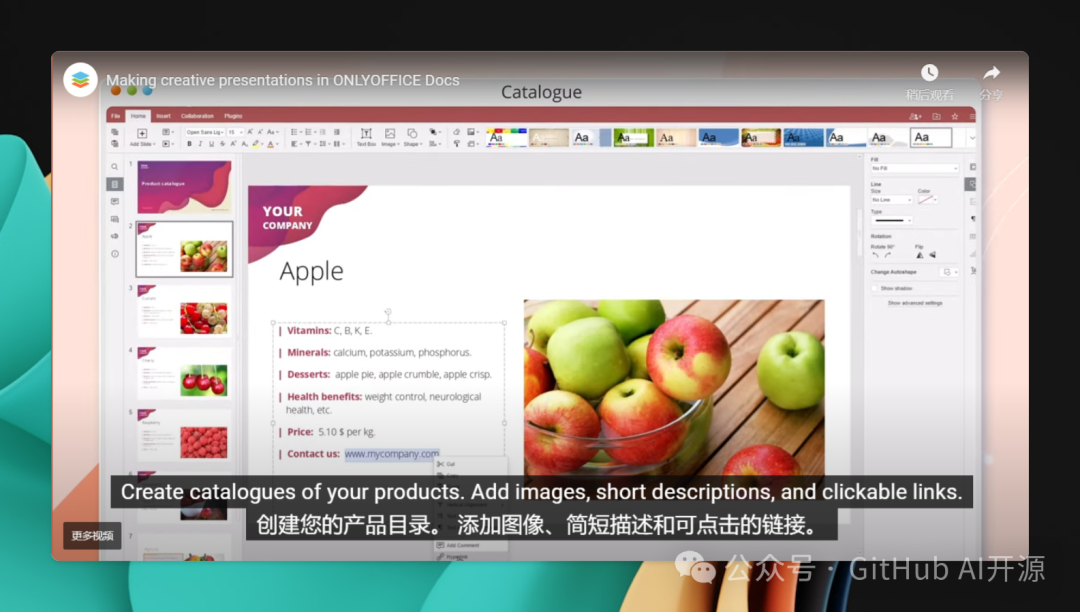This screenshot has width=1080, height=612.
Task: Decrease font size with the smaller A icon
Action: click(260, 132)
